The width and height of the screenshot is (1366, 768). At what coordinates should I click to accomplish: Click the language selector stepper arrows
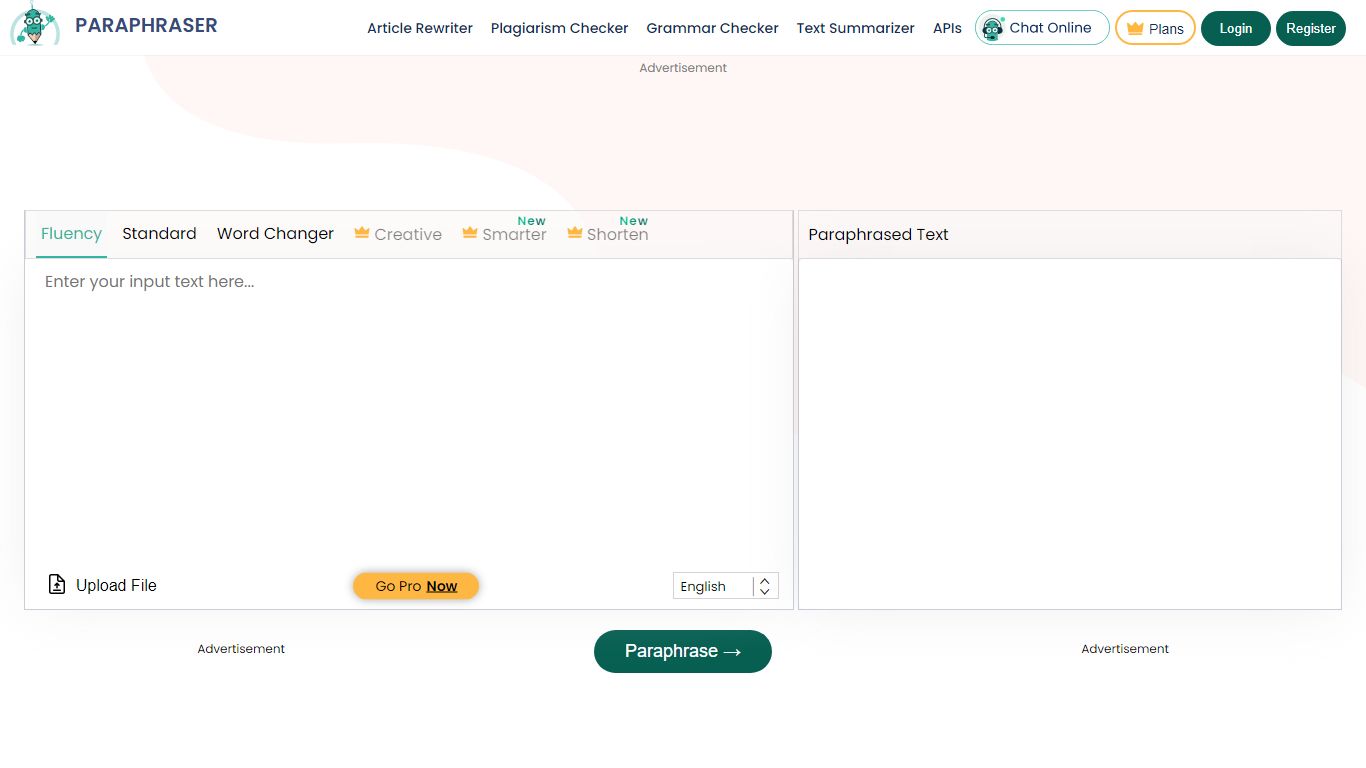tap(764, 586)
